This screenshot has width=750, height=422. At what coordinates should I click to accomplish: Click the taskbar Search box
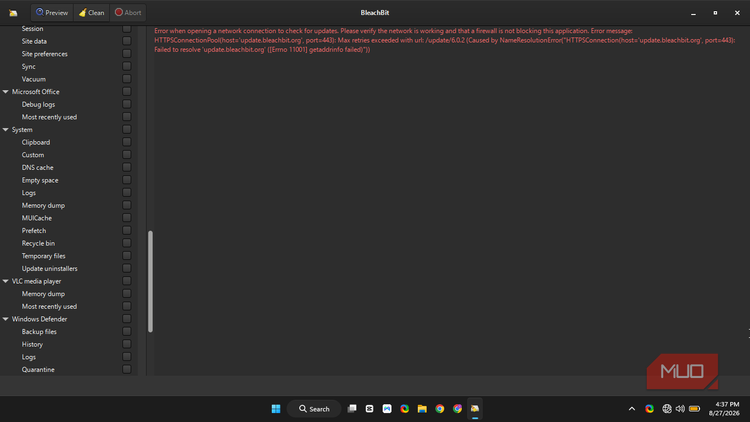pos(314,409)
